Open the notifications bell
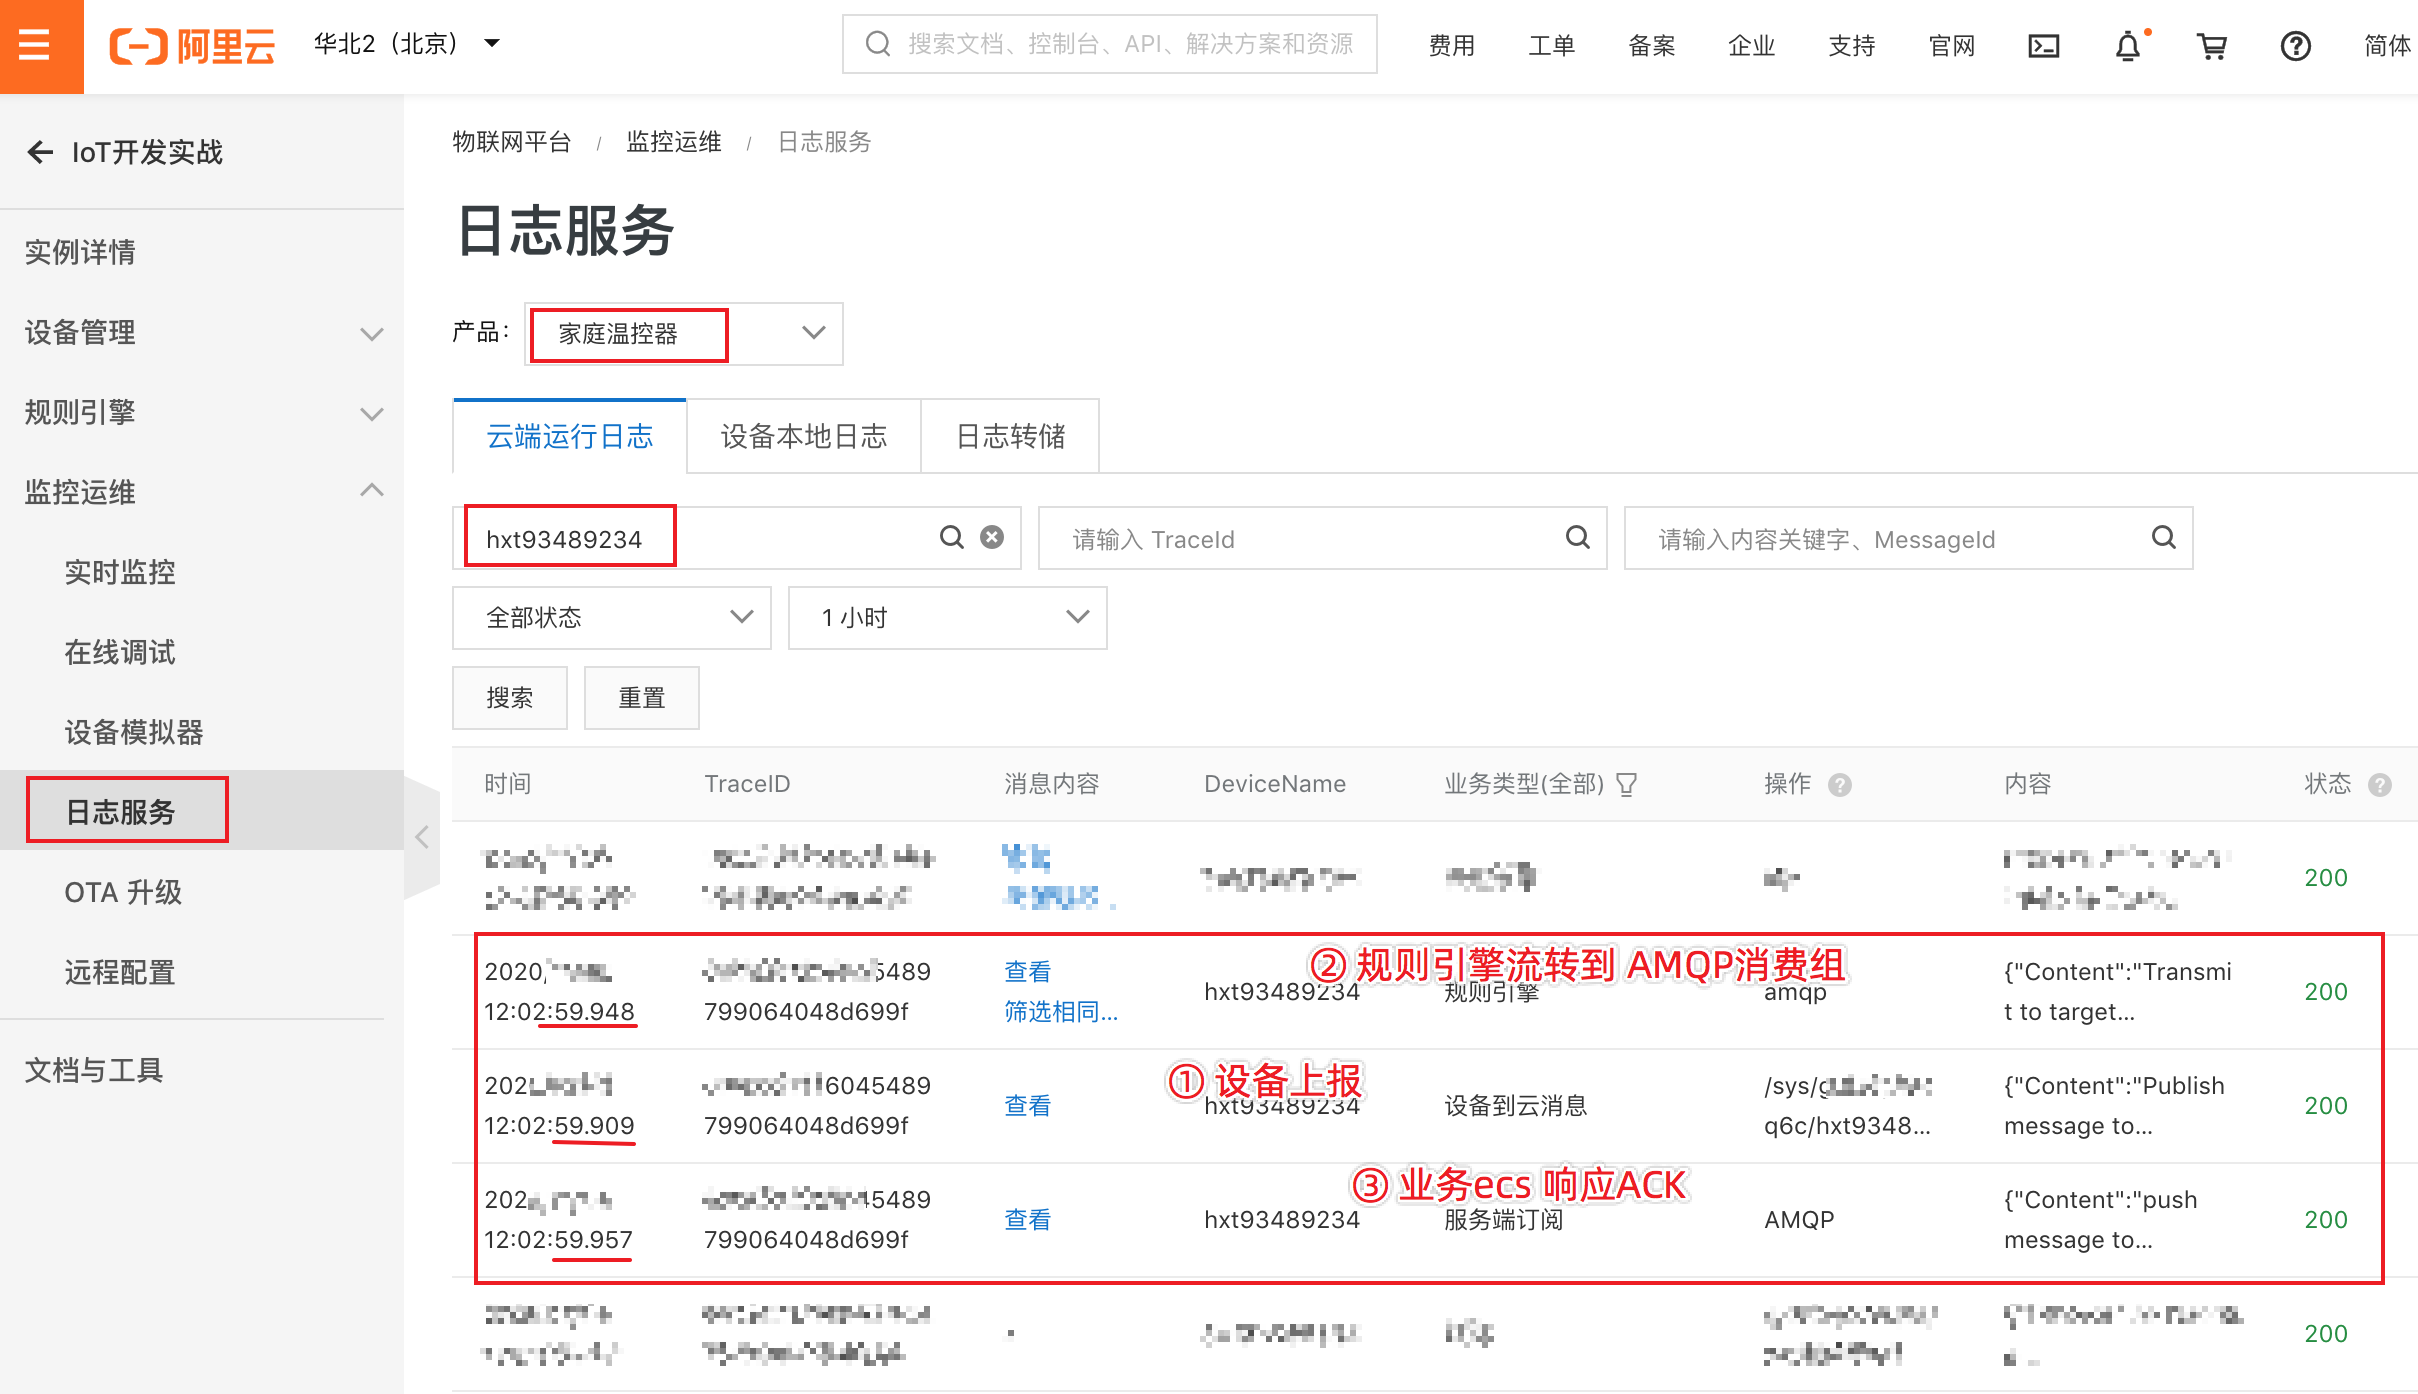This screenshot has height=1394, width=2418. click(x=2128, y=46)
